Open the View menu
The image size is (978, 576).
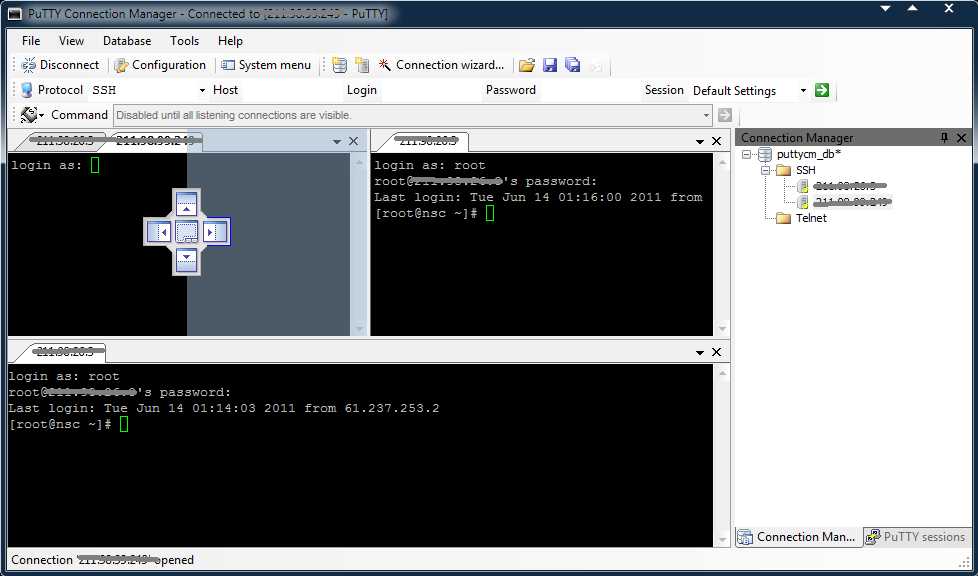pos(71,41)
